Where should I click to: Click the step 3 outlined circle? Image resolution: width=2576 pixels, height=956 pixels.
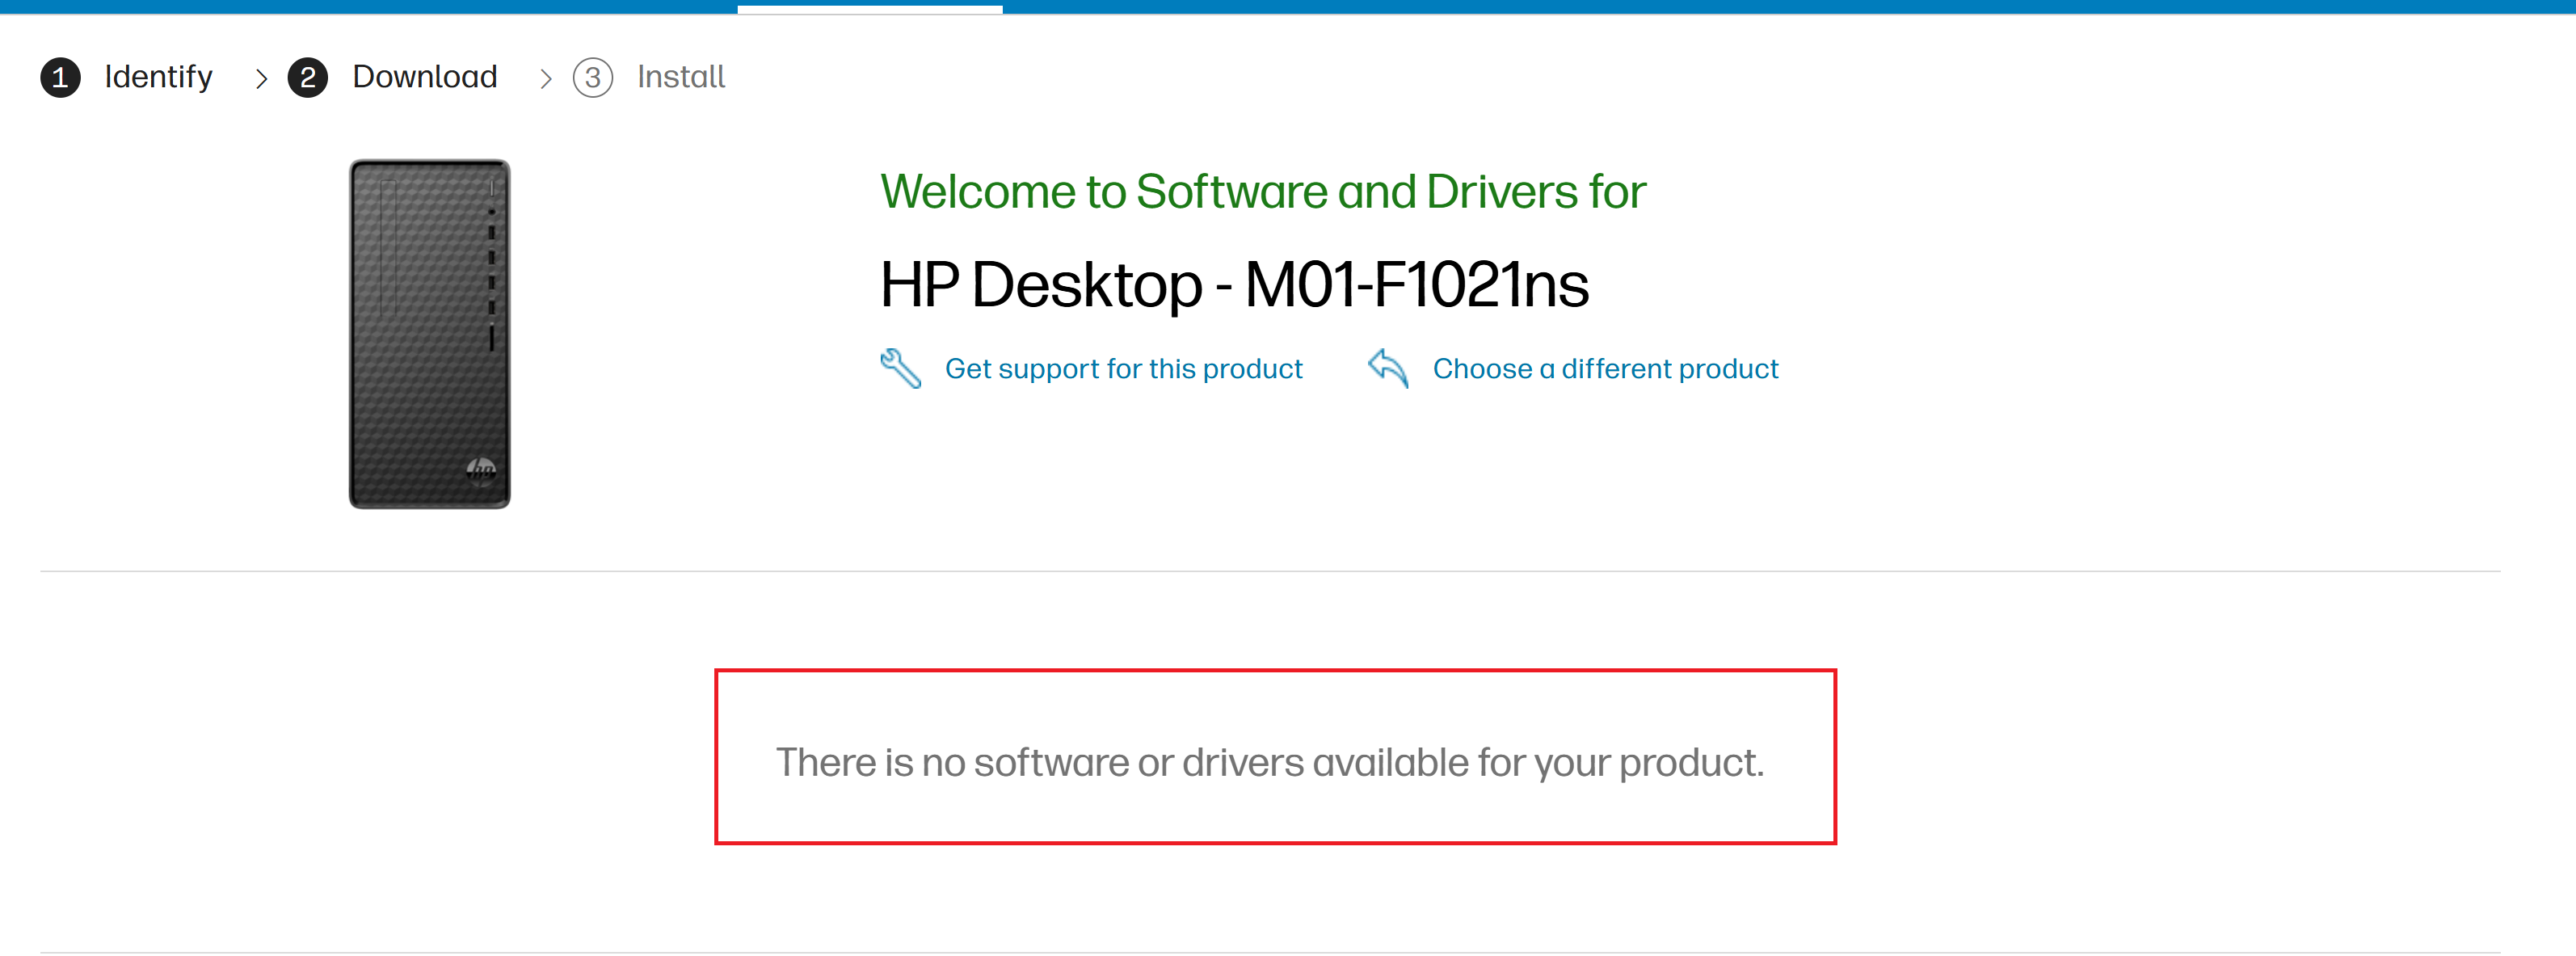coord(593,78)
